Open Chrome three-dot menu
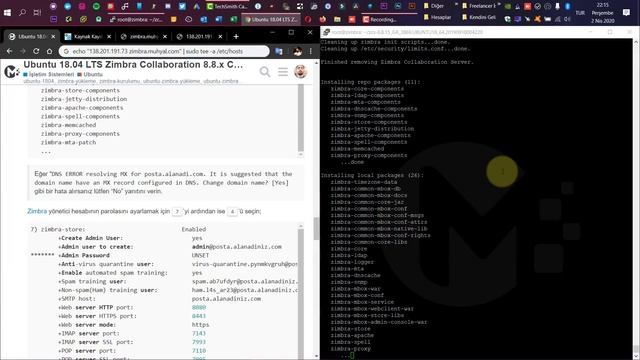This screenshot has width=640, height=360. pos(311,51)
